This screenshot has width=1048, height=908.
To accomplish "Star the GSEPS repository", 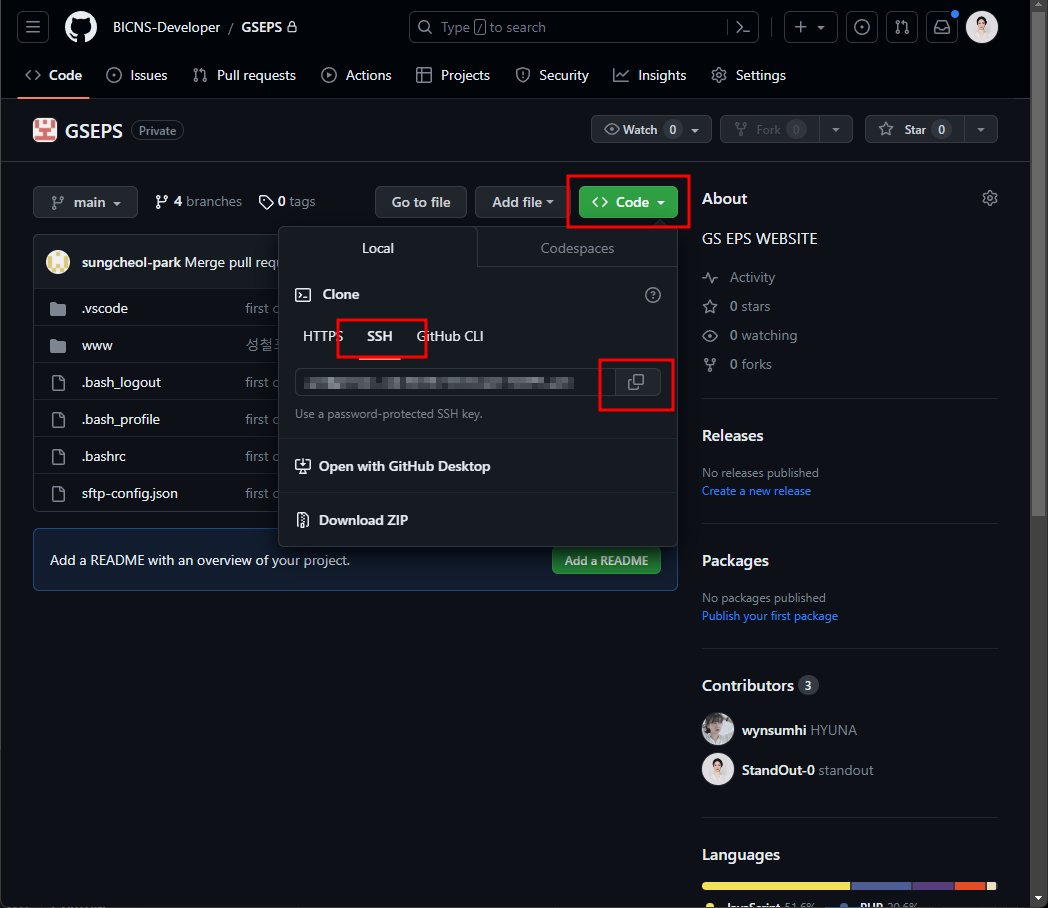I will point(914,130).
